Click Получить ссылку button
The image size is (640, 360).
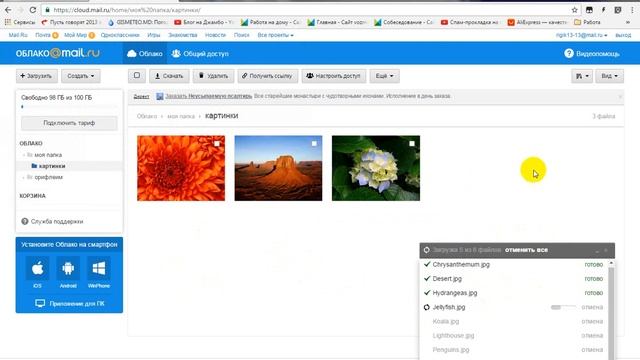[x=267, y=76]
